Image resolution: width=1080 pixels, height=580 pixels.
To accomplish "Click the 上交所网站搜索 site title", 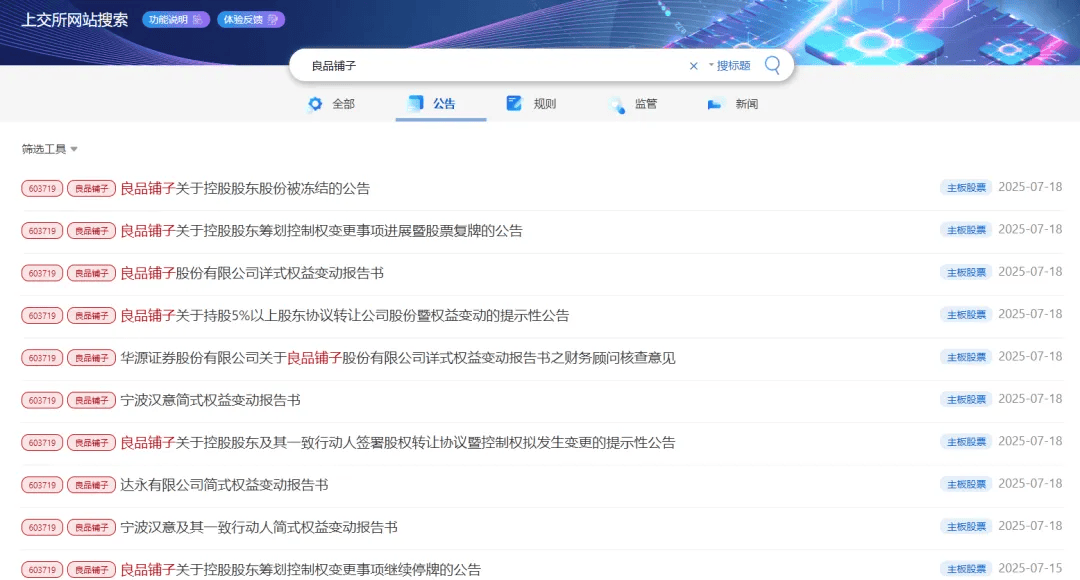I will (x=75, y=20).
